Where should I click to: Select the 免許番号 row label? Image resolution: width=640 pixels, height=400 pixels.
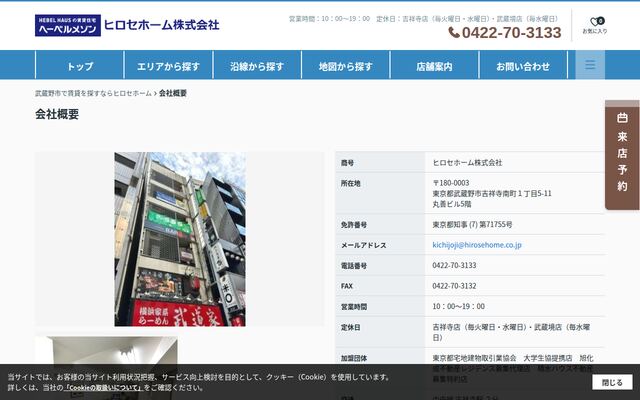[354, 225]
